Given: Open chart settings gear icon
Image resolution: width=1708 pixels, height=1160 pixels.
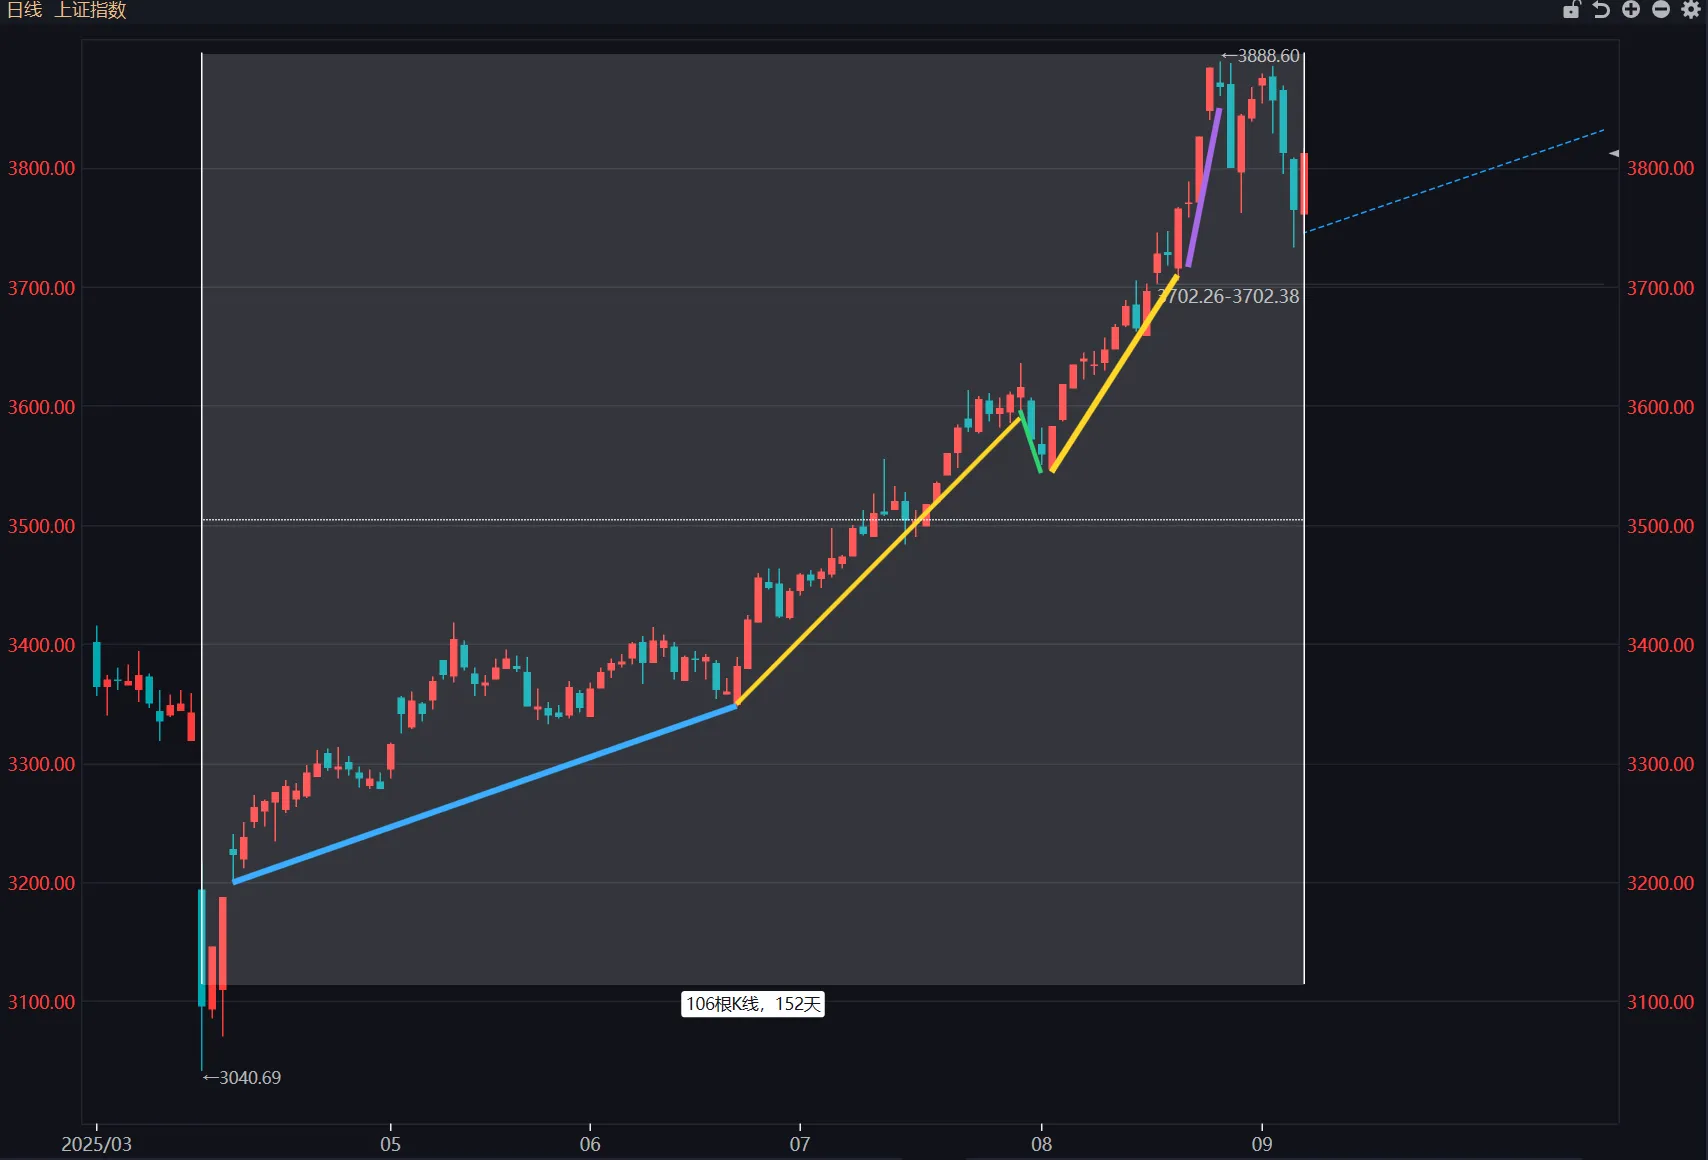Looking at the screenshot, I should [x=1691, y=10].
